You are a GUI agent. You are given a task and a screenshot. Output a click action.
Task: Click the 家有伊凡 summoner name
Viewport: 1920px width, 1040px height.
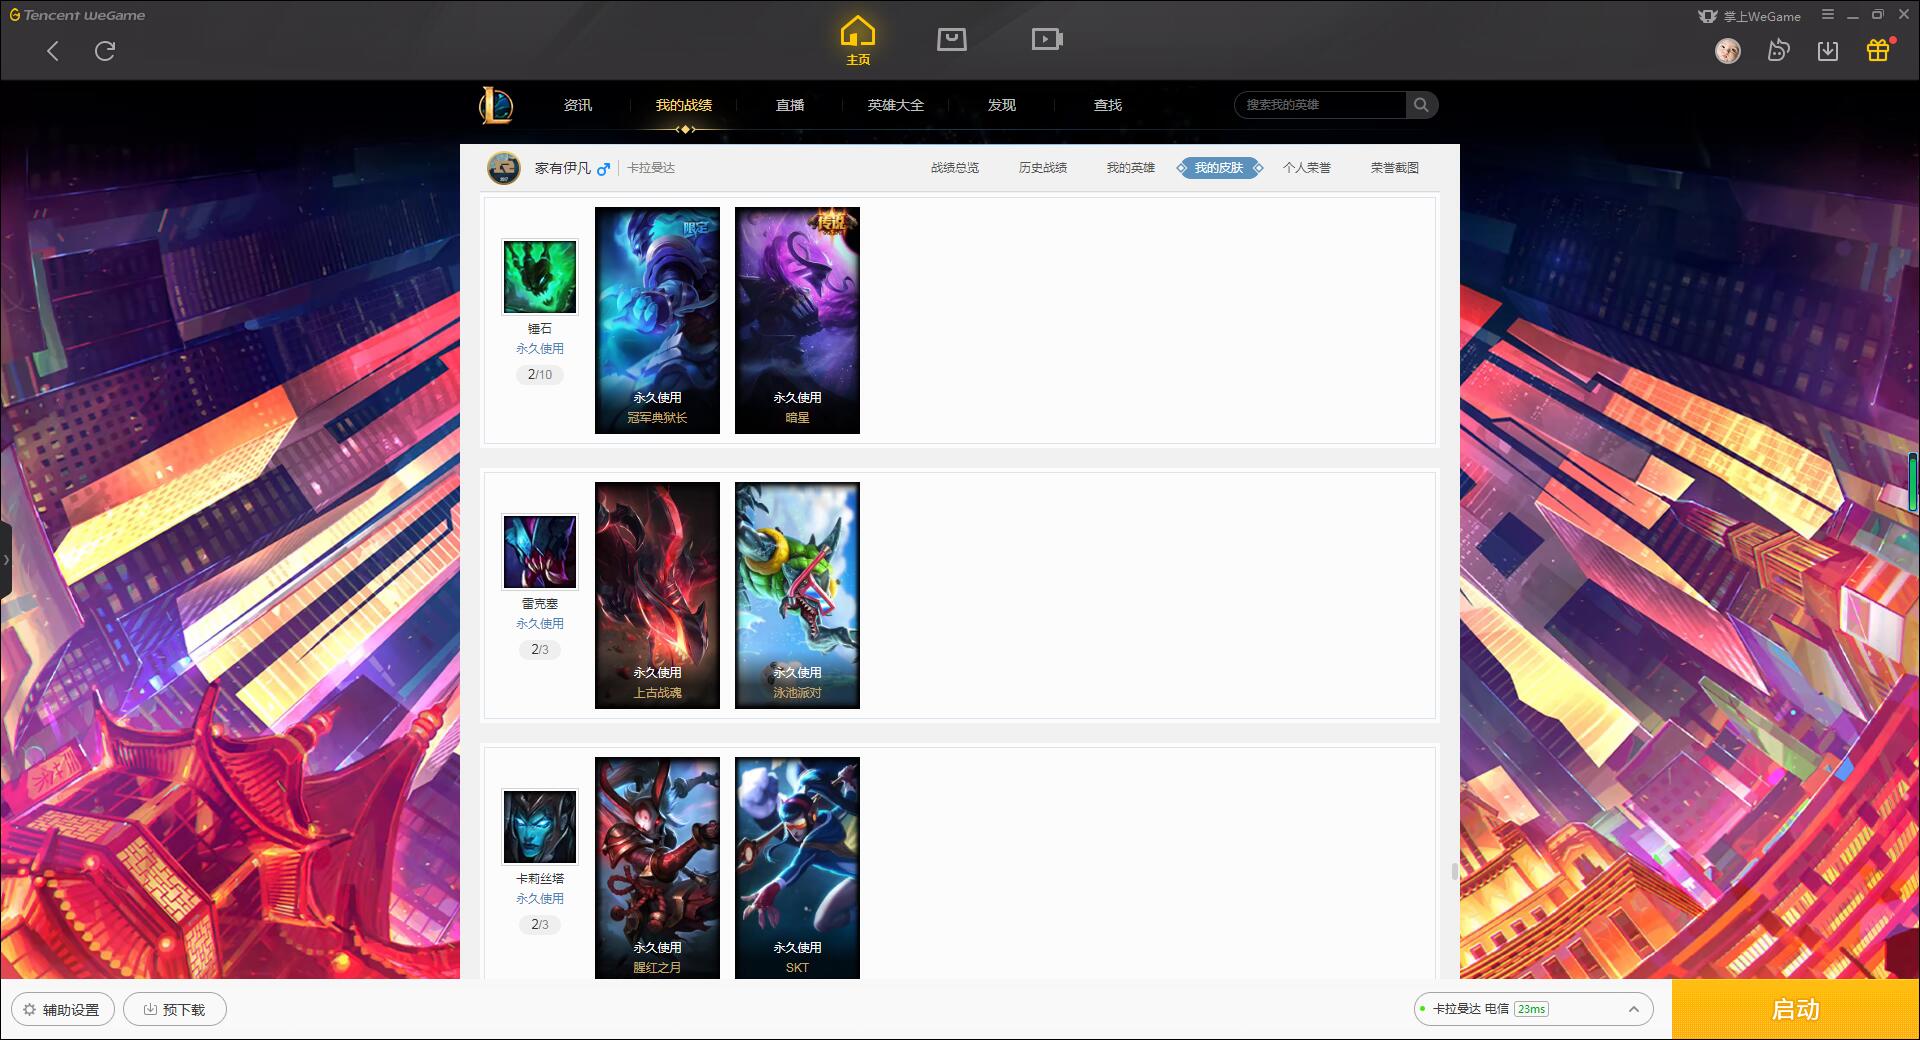pyautogui.click(x=562, y=168)
